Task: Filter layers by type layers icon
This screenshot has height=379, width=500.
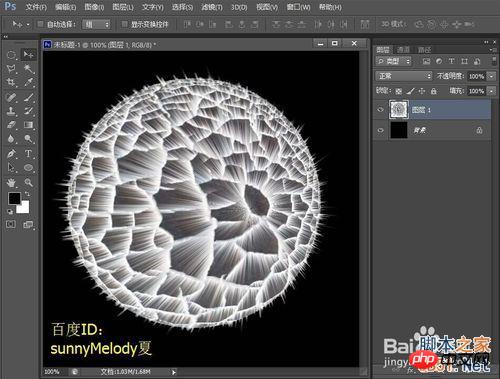Action: click(451, 61)
